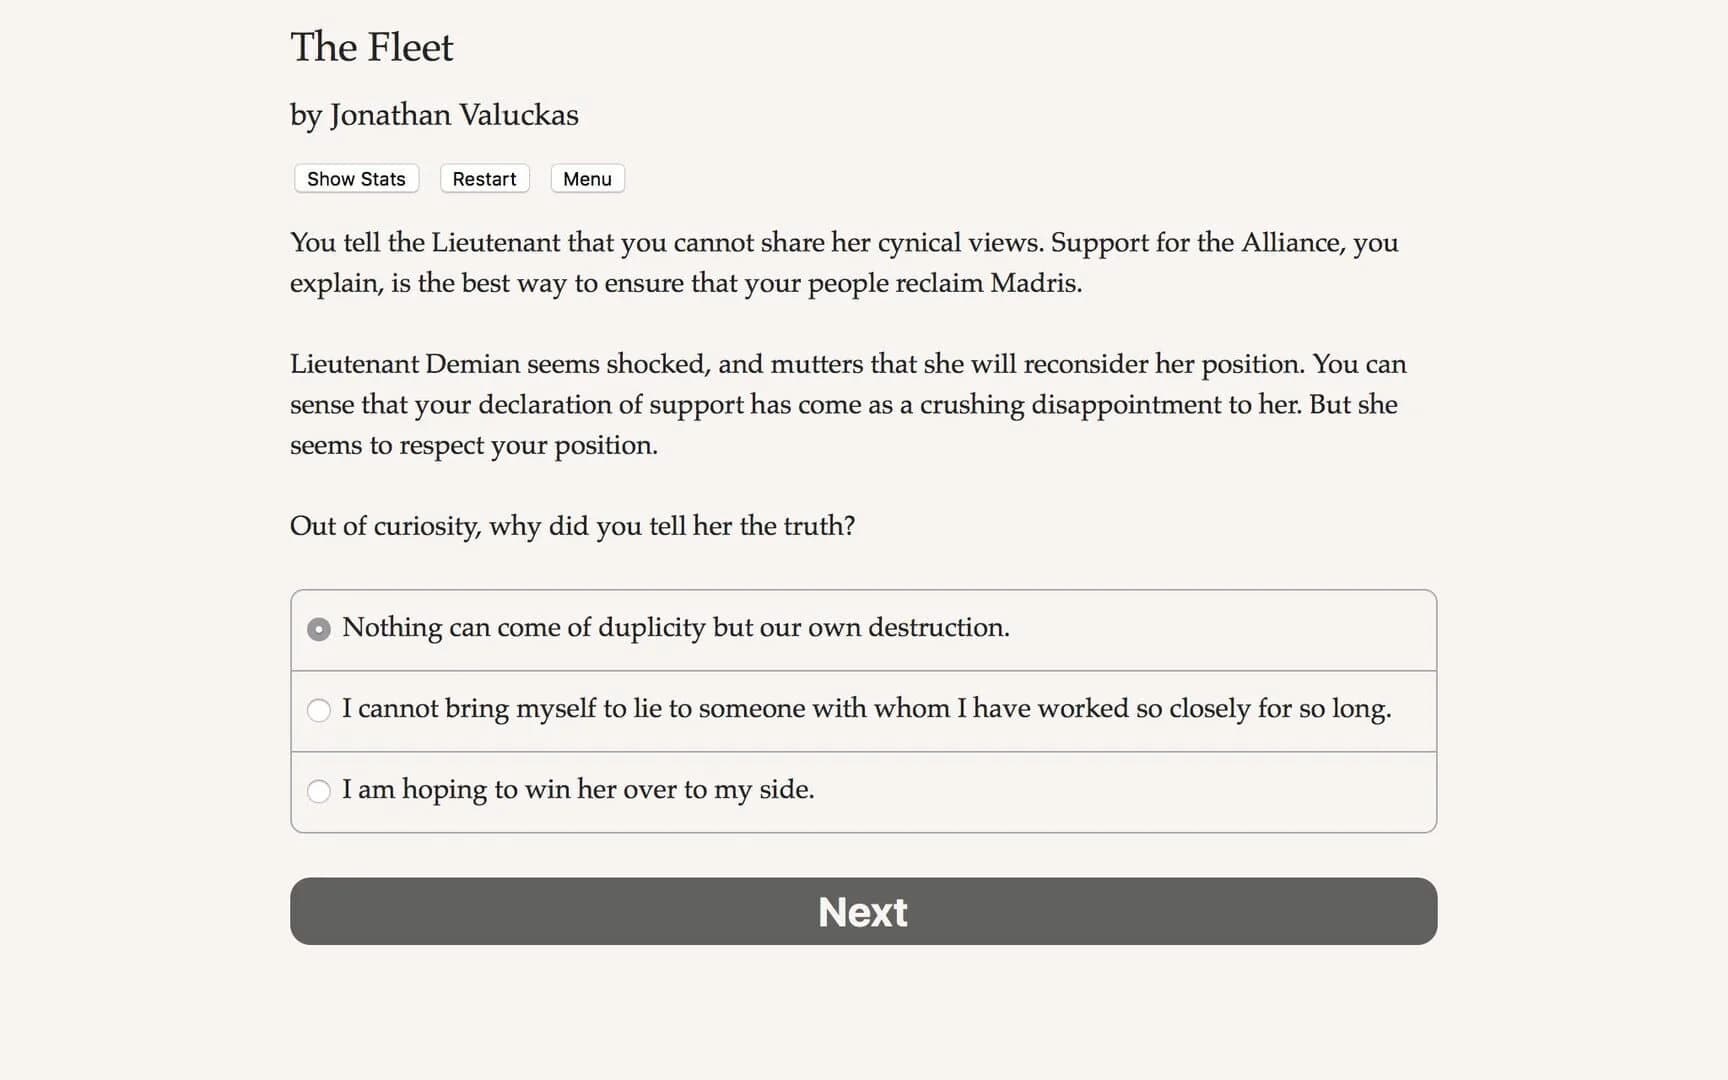The height and width of the screenshot is (1080, 1728).
Task: Access the game Menu button
Action: 587,178
